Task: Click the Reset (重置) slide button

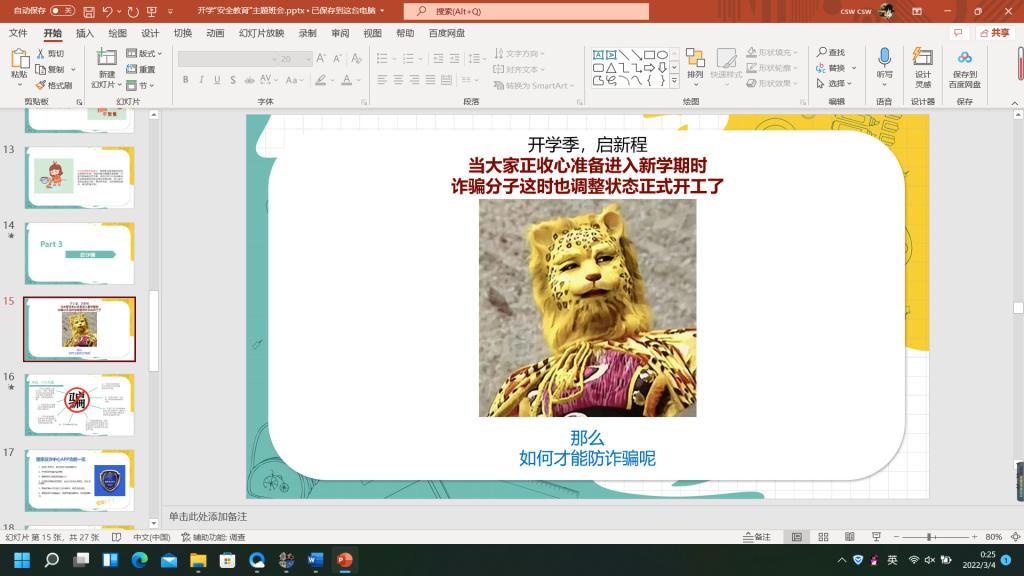Action: pyautogui.click(x=142, y=70)
